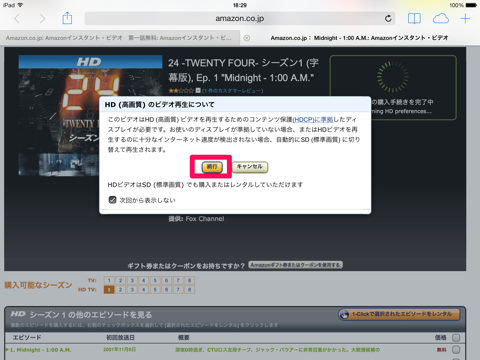Select TV season 8
Viewport: 480px width, 360px height.
189,280
